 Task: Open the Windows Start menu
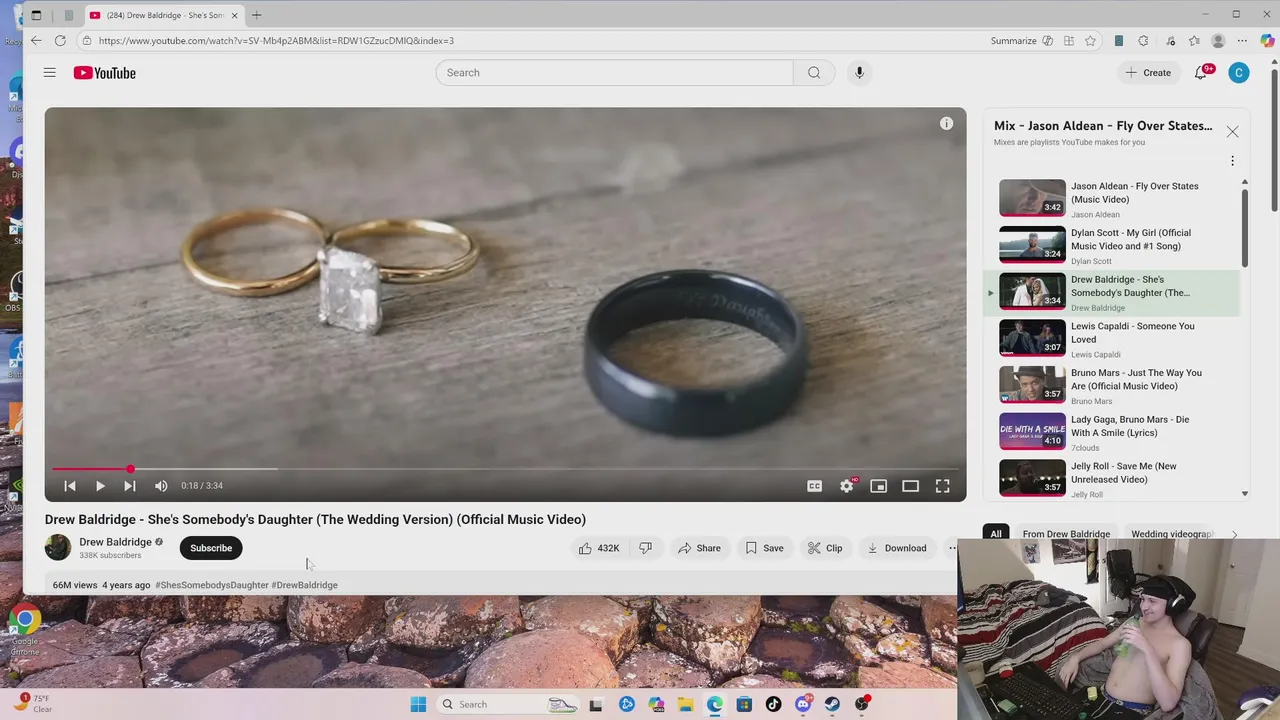(x=418, y=704)
